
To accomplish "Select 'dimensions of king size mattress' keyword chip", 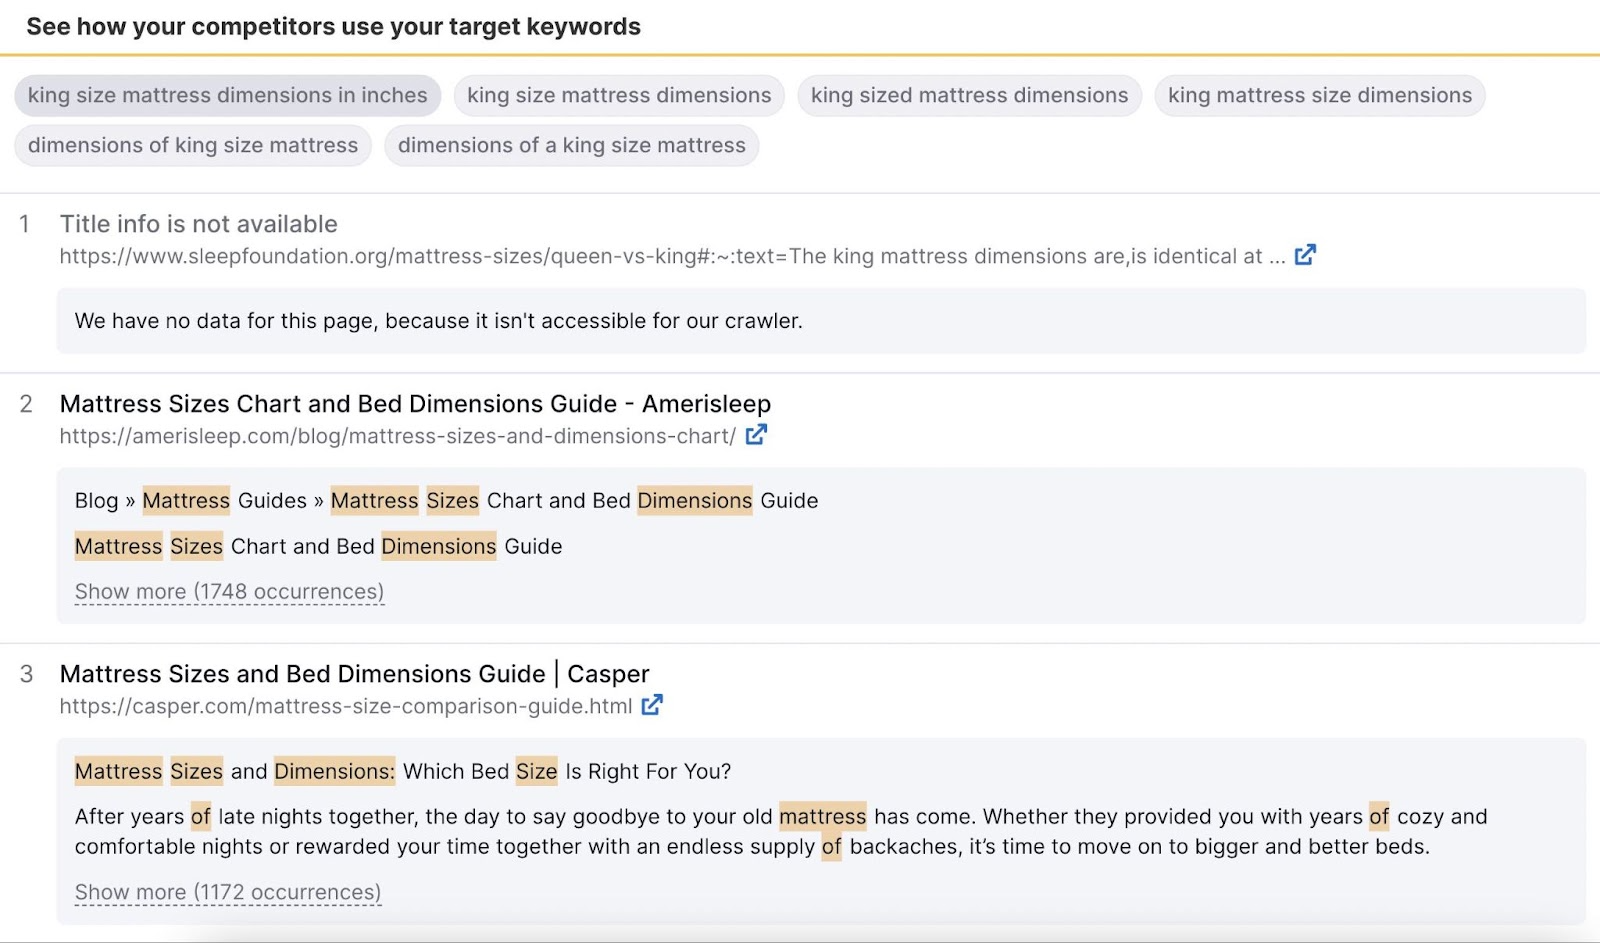I will pos(193,145).
